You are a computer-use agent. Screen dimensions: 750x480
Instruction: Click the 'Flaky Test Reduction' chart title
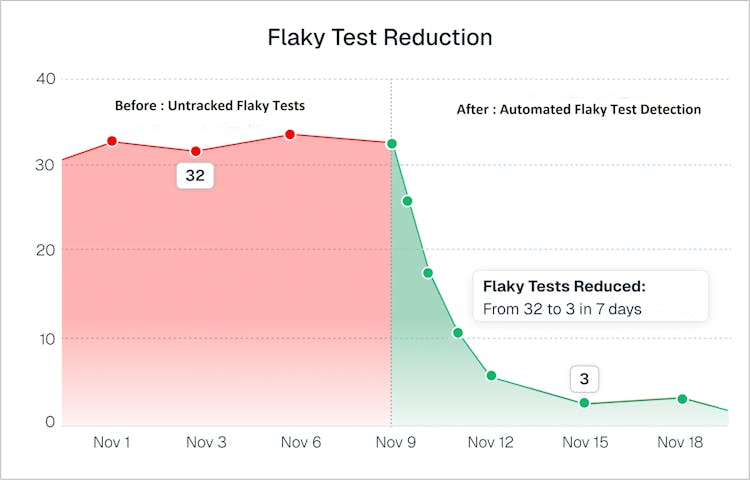pyautogui.click(x=380, y=38)
